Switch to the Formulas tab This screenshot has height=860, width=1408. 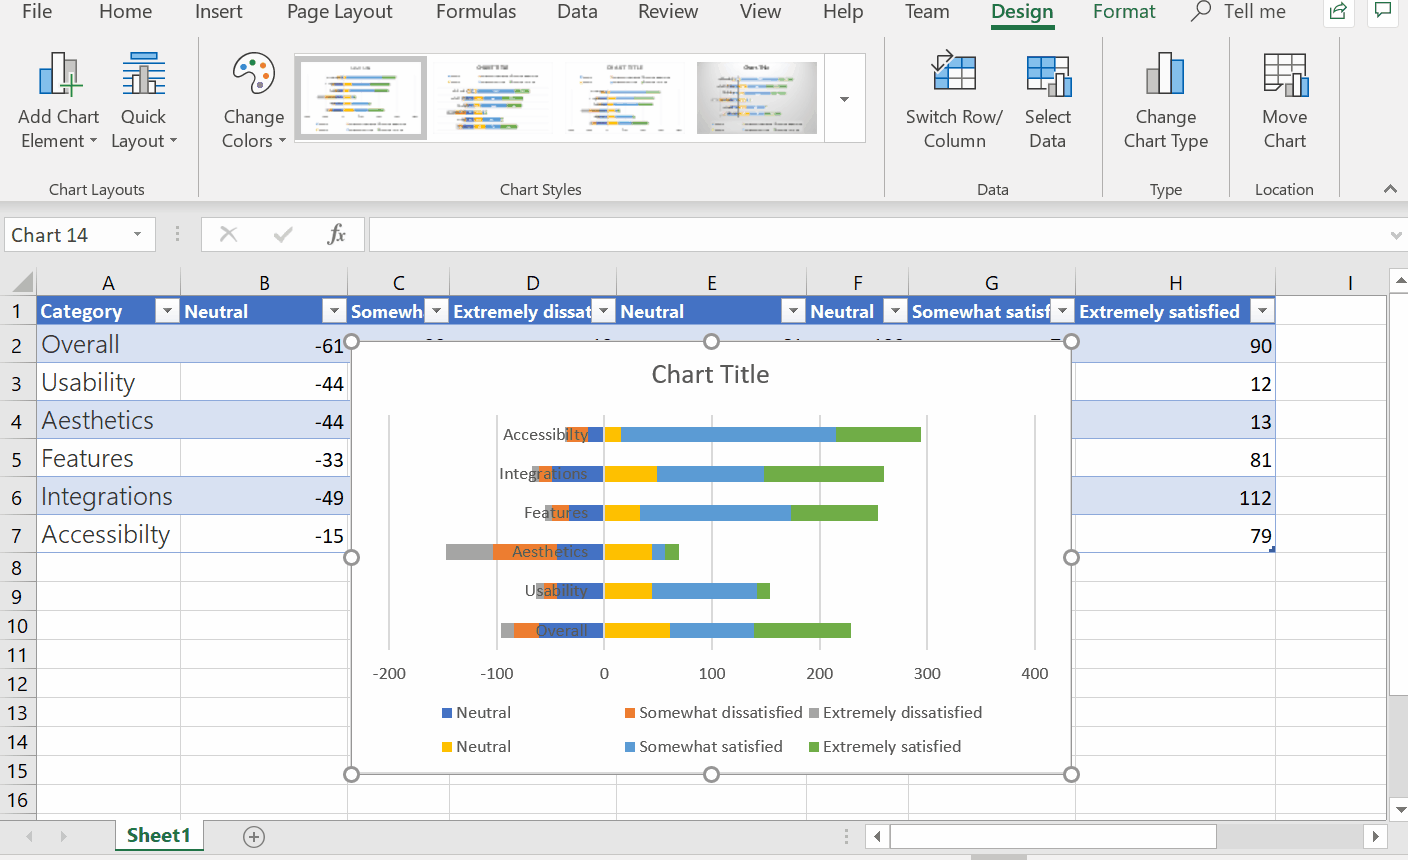(476, 12)
